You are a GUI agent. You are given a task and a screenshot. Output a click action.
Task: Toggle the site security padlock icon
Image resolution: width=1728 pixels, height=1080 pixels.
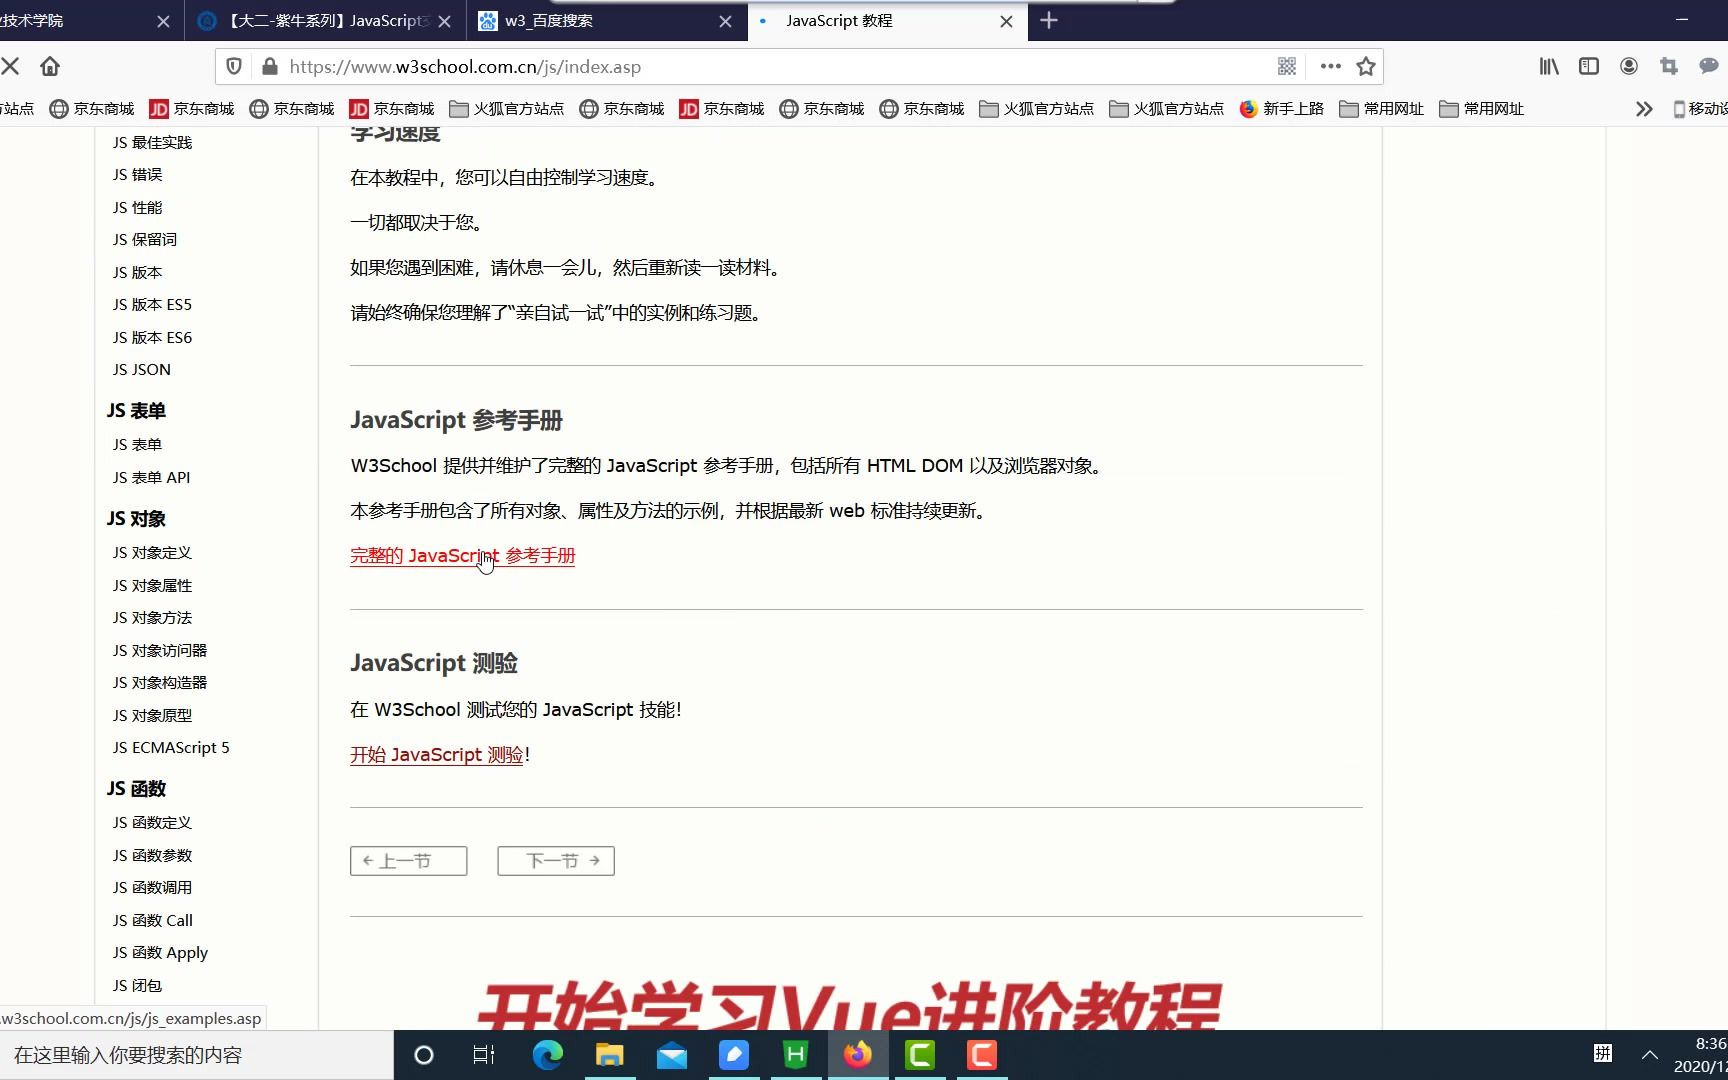coord(268,67)
